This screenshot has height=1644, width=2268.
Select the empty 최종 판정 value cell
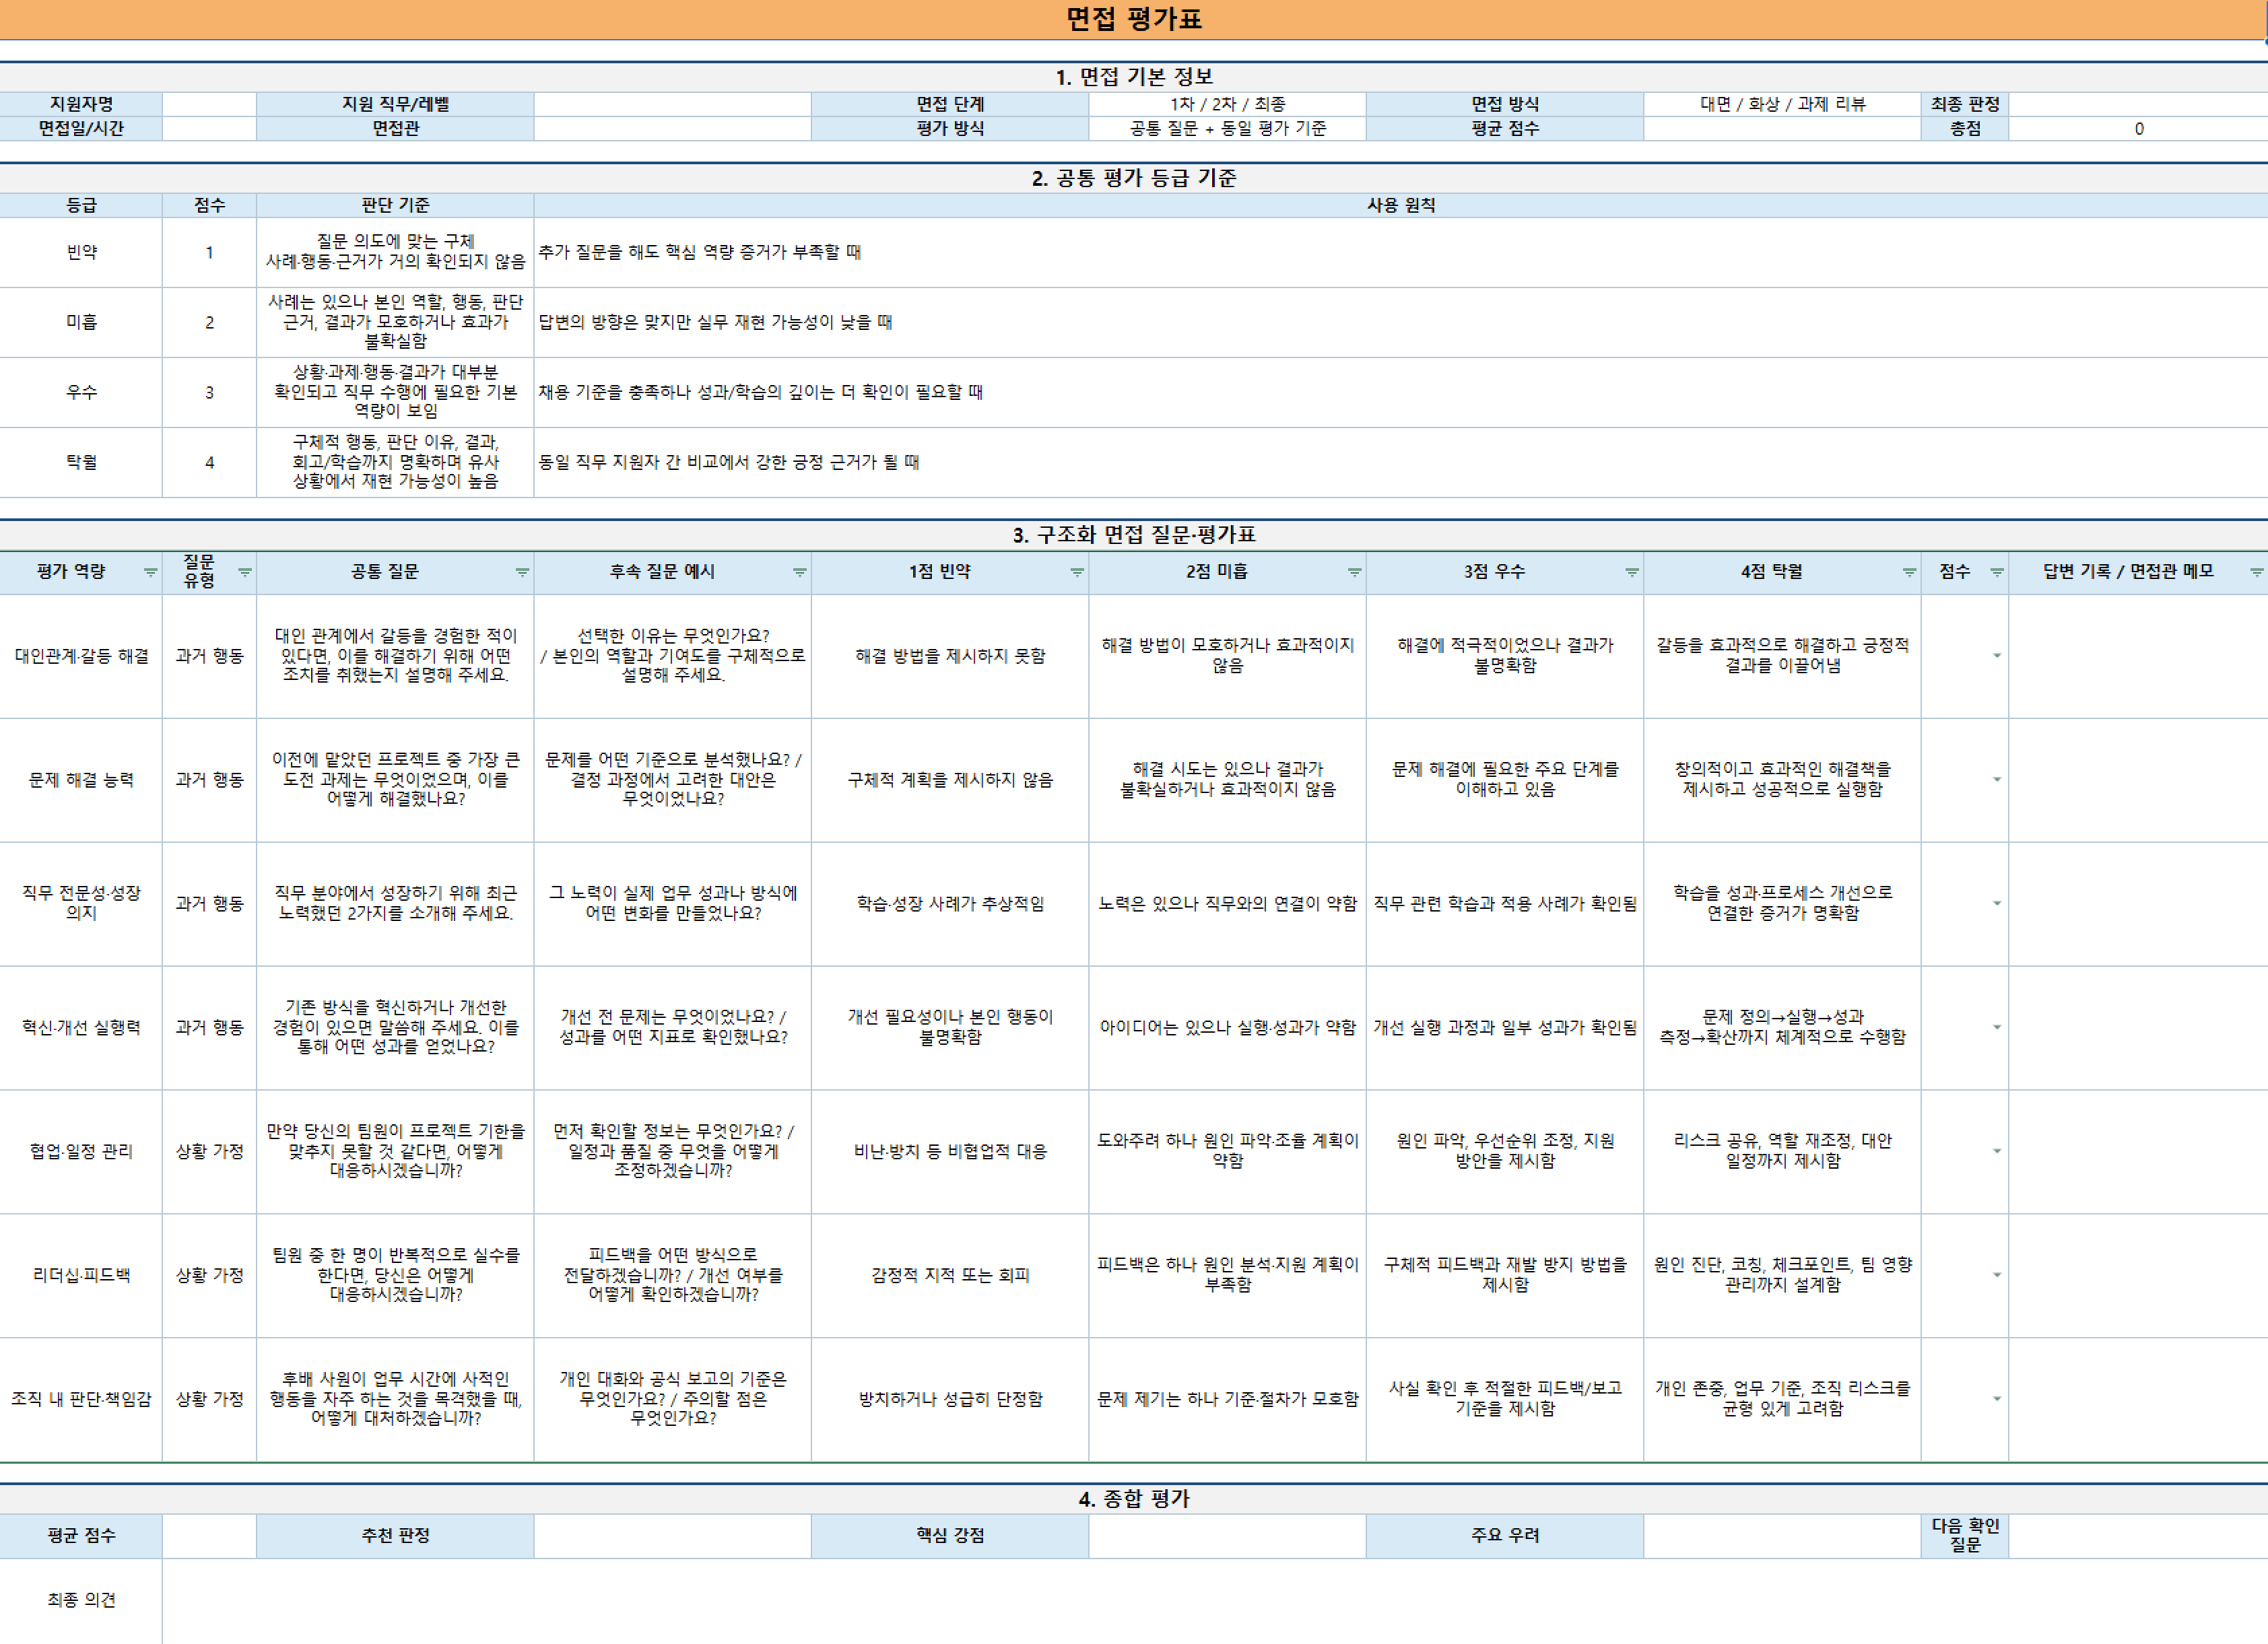2138,104
